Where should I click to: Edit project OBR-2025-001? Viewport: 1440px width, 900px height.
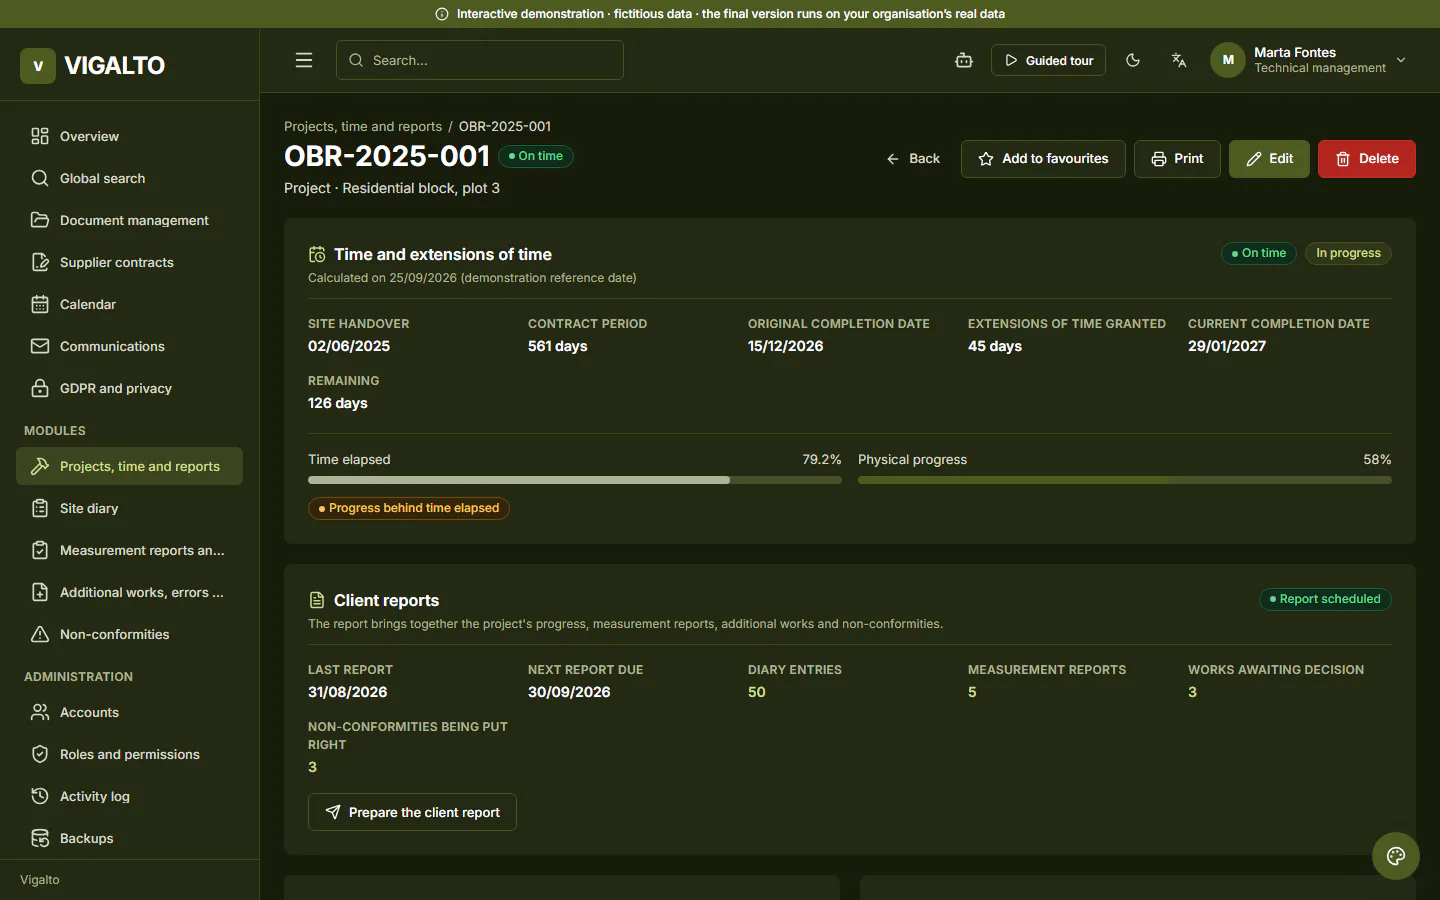1269,159
